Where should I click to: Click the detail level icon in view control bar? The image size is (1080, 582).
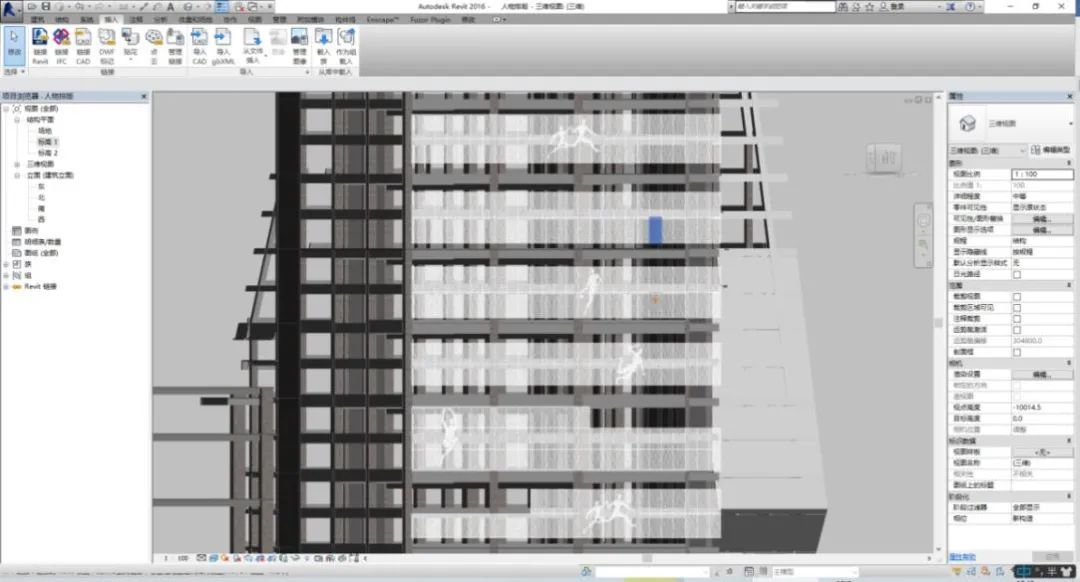tap(201, 558)
